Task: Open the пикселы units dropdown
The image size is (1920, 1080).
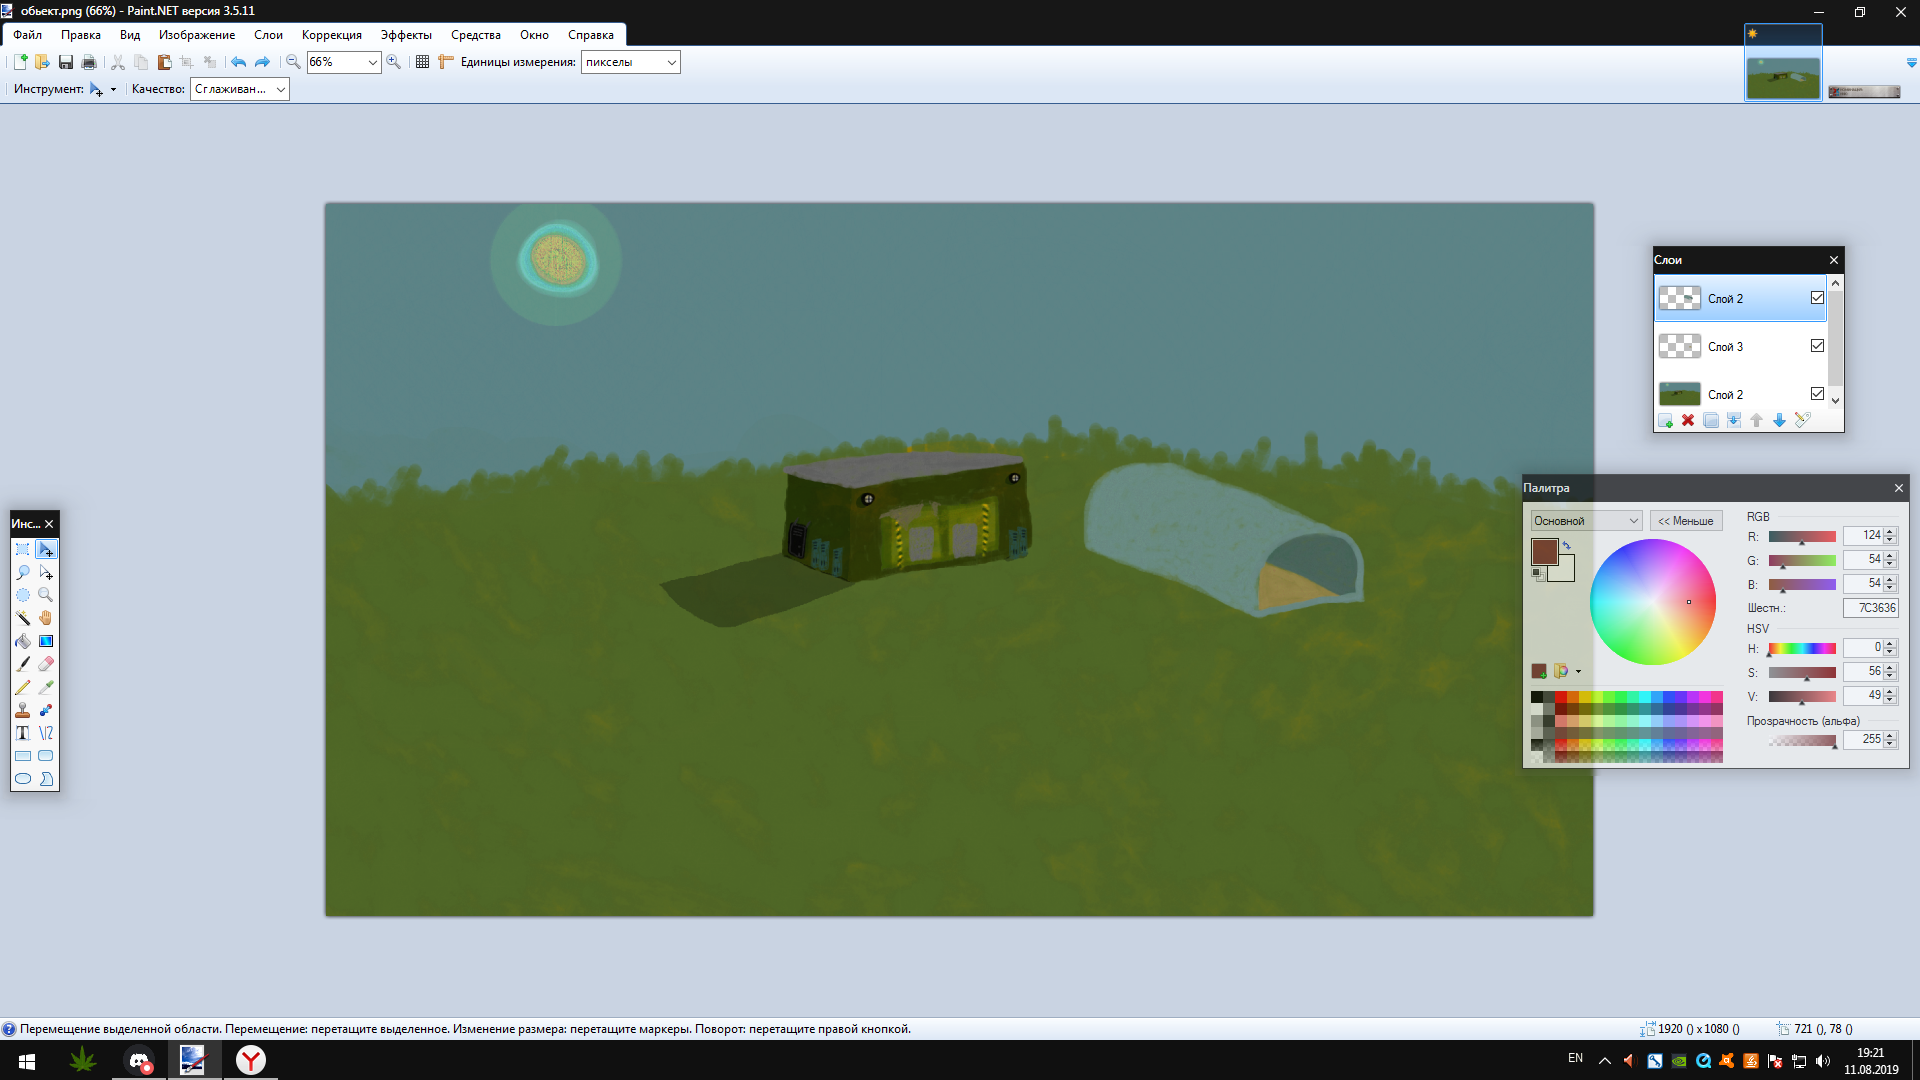Action: click(671, 62)
